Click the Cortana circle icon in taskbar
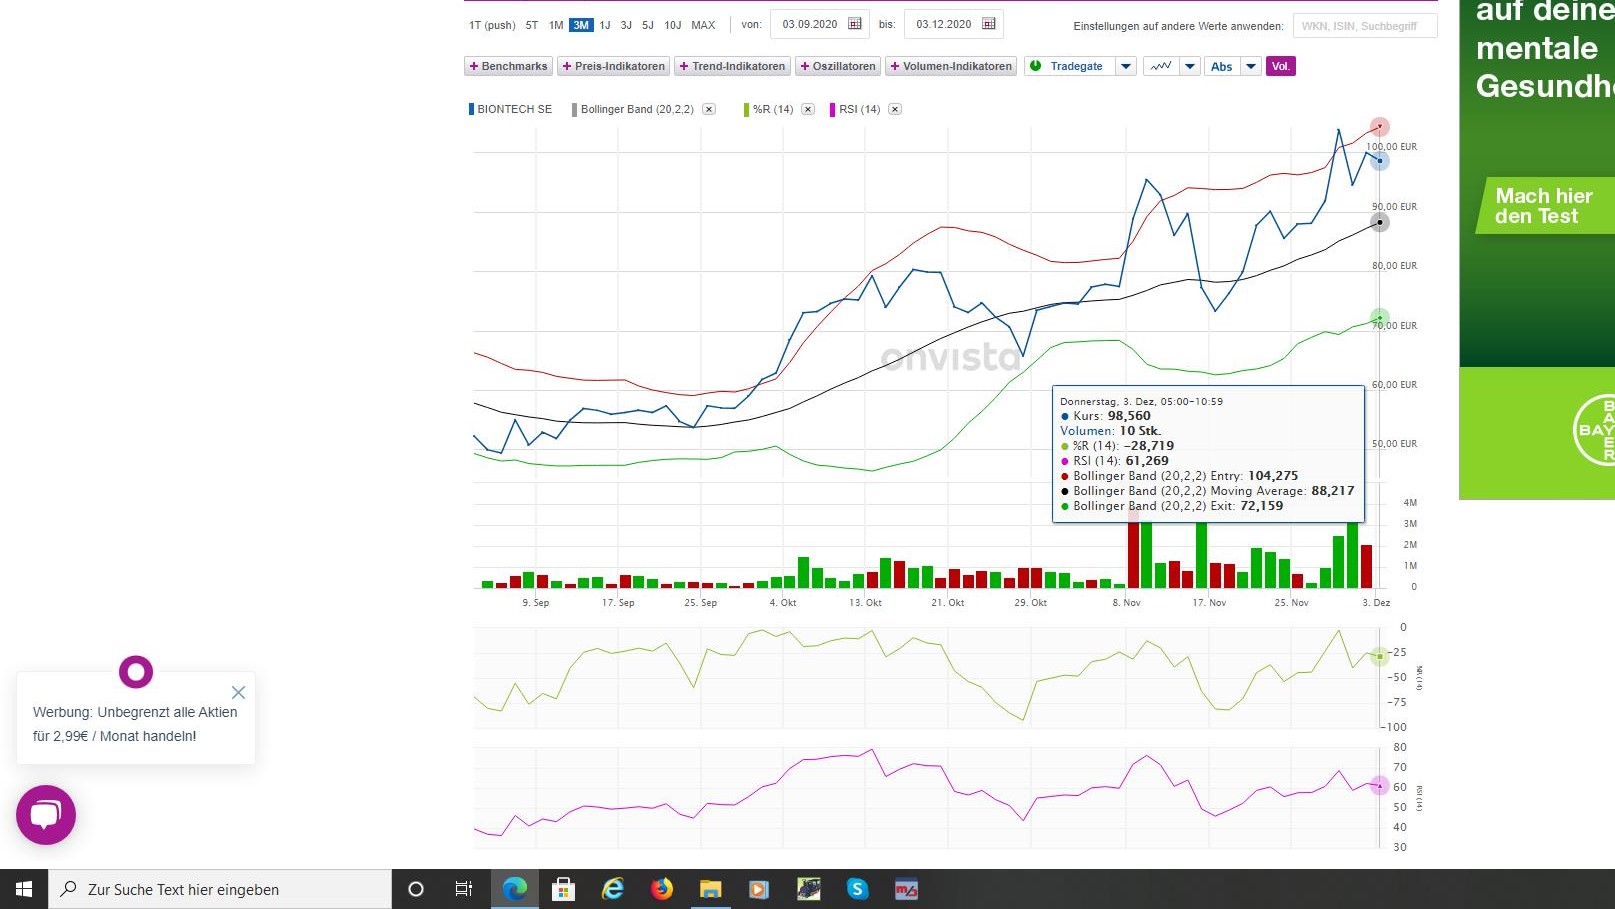This screenshot has height=909, width=1615. point(416,889)
